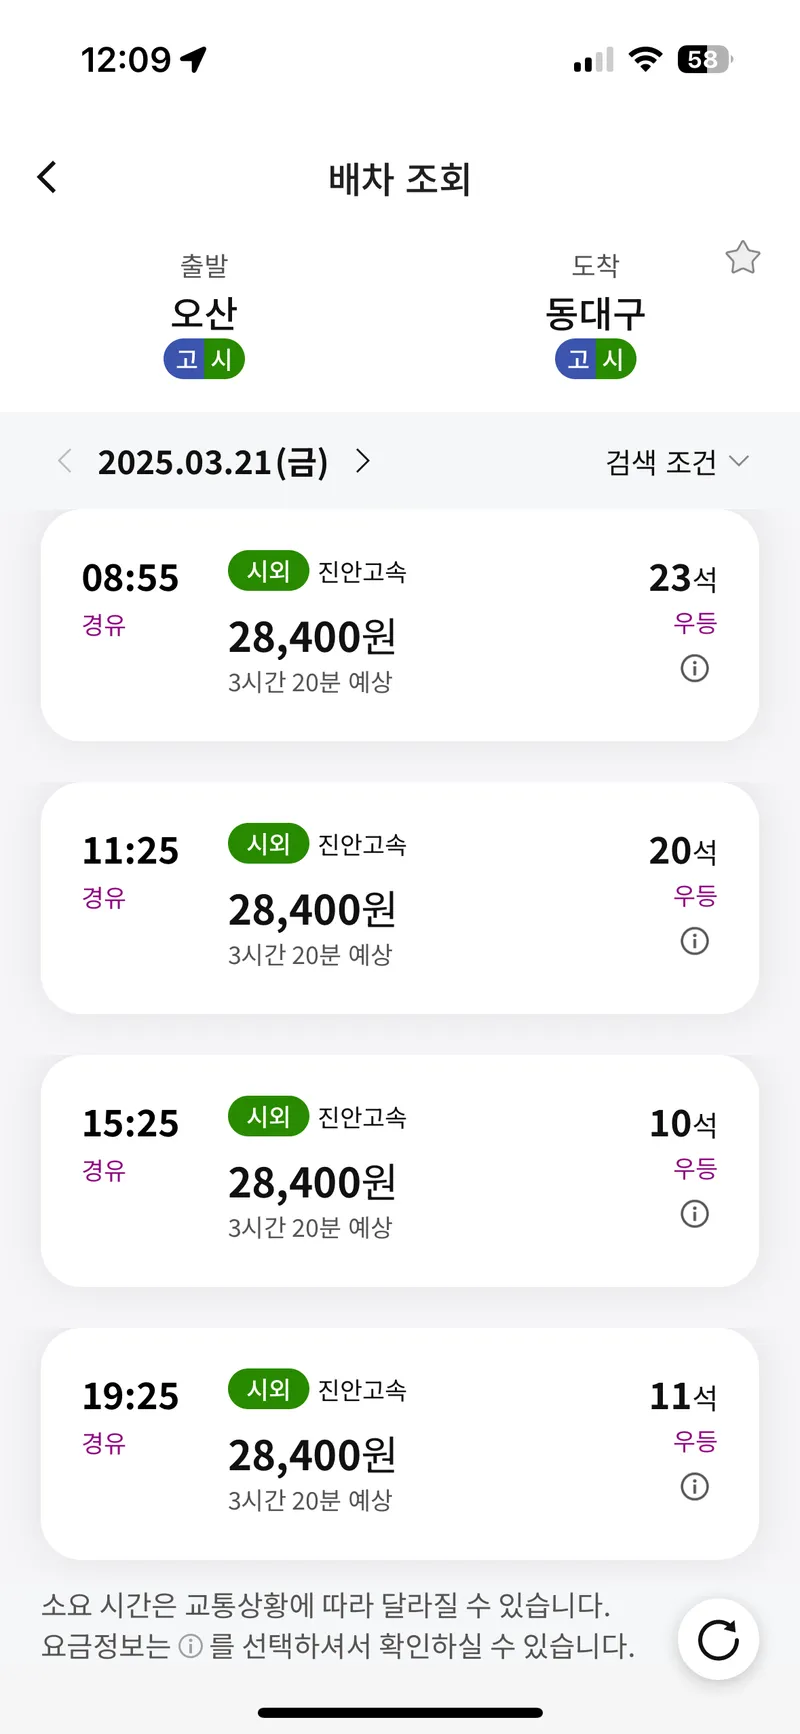Tap the 고/시 badge under 동대구

[x=595, y=359]
